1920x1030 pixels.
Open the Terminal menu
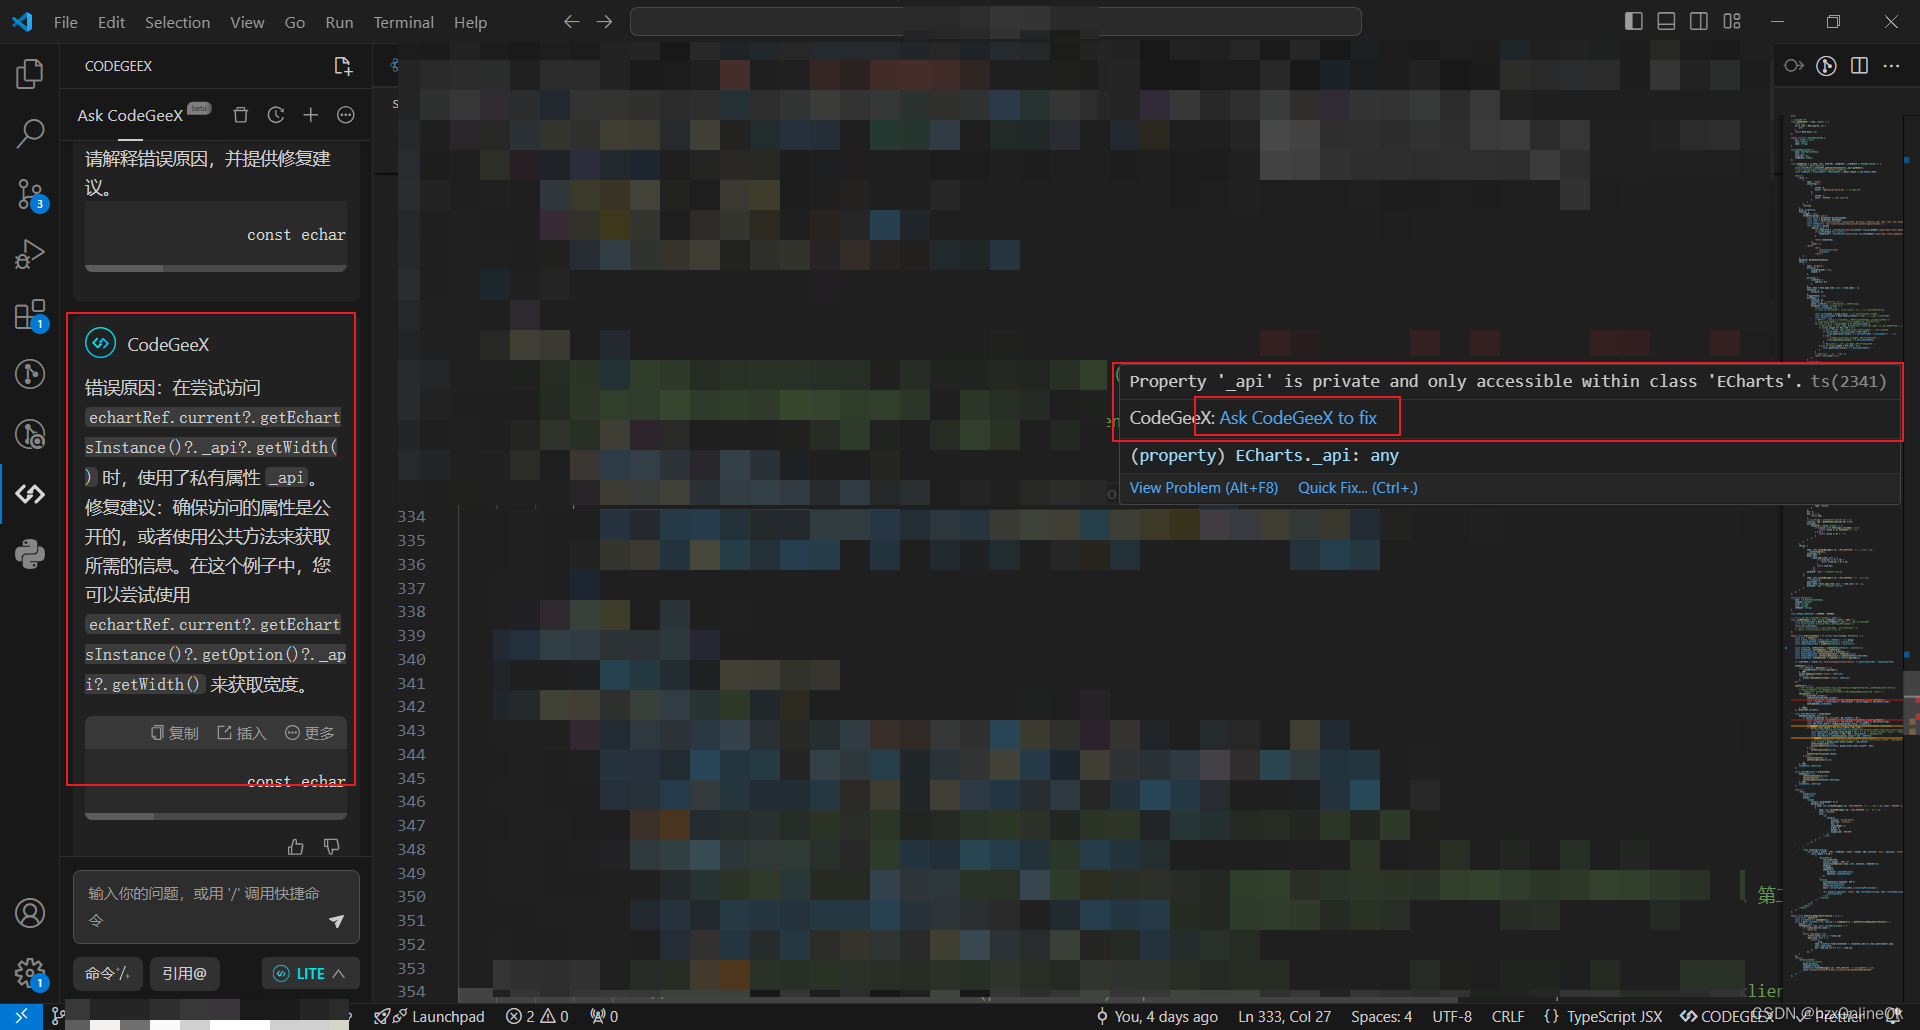point(403,22)
